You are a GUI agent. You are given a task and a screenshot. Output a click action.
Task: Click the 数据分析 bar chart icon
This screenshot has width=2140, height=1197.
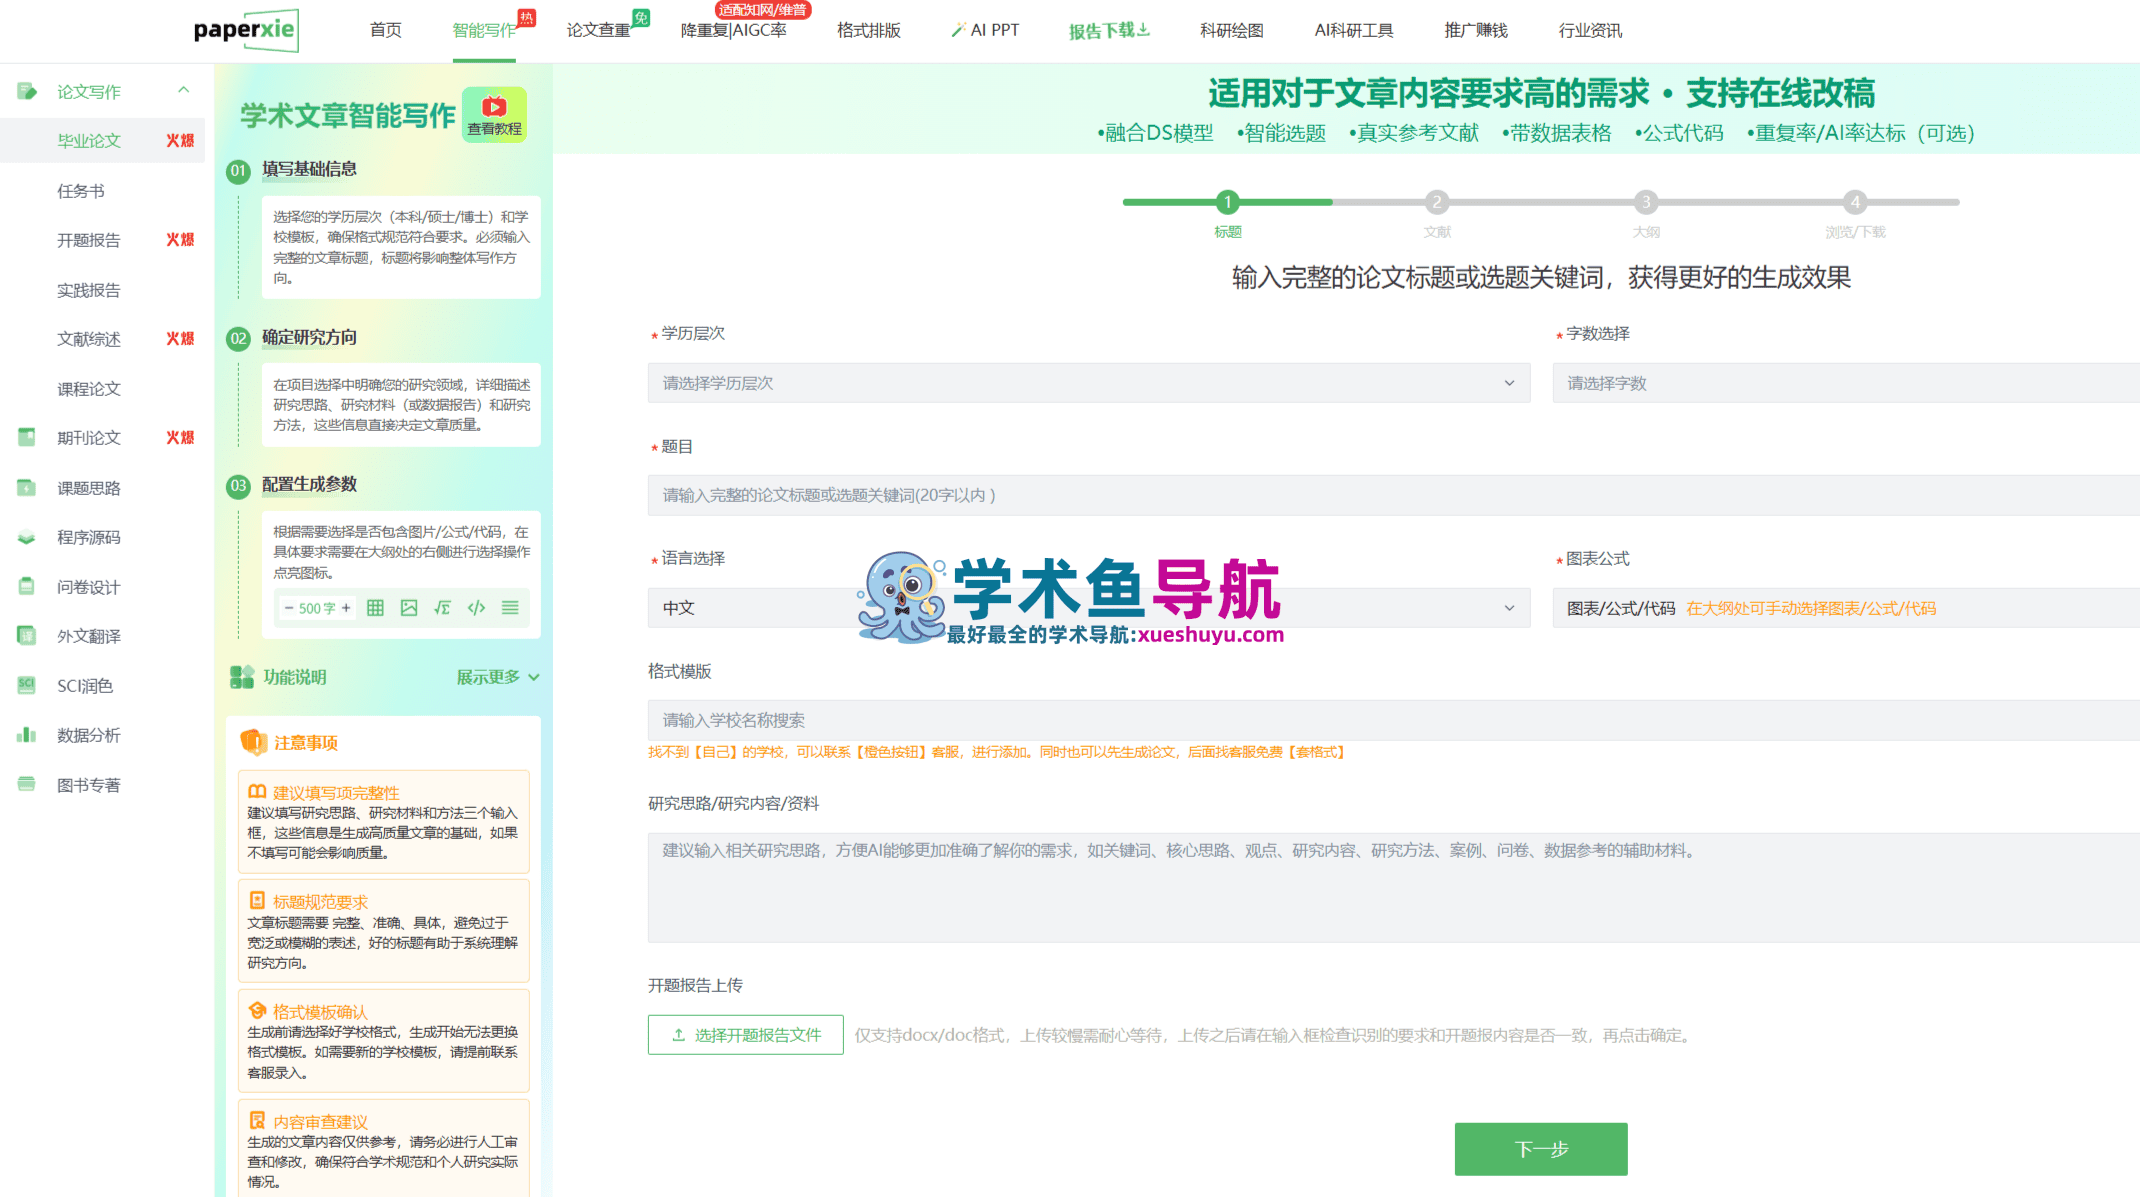[x=27, y=735]
